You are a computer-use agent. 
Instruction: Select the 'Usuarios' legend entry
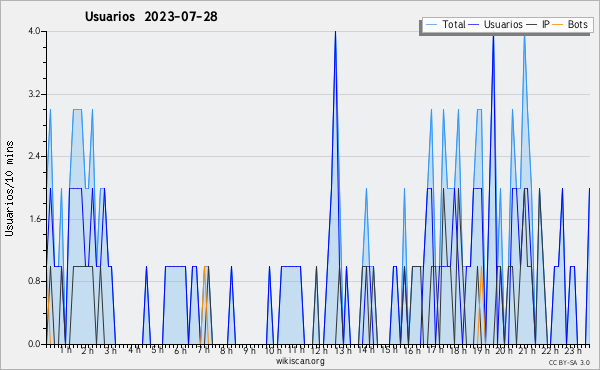(503, 24)
